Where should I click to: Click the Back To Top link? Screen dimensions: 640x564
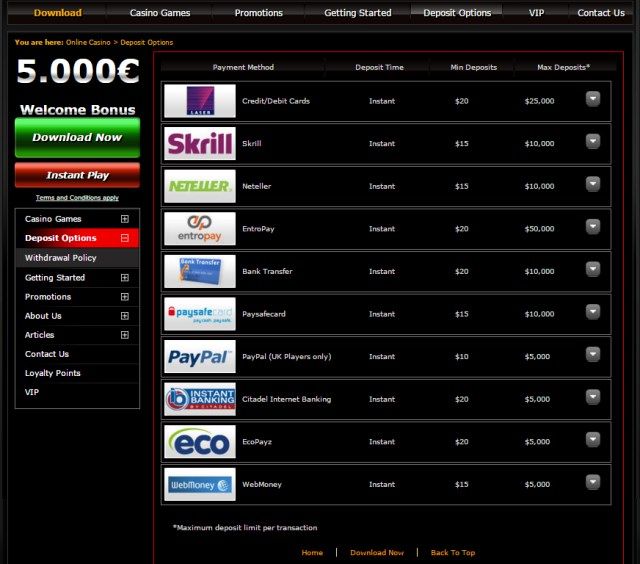453,553
